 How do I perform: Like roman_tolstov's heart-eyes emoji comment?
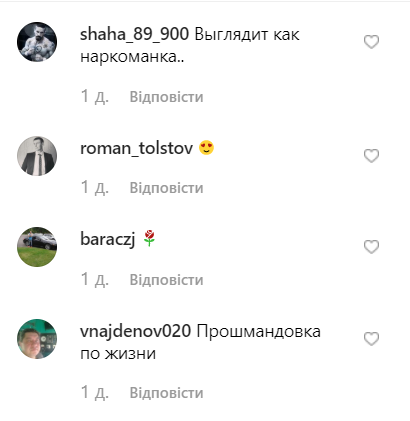point(371,156)
